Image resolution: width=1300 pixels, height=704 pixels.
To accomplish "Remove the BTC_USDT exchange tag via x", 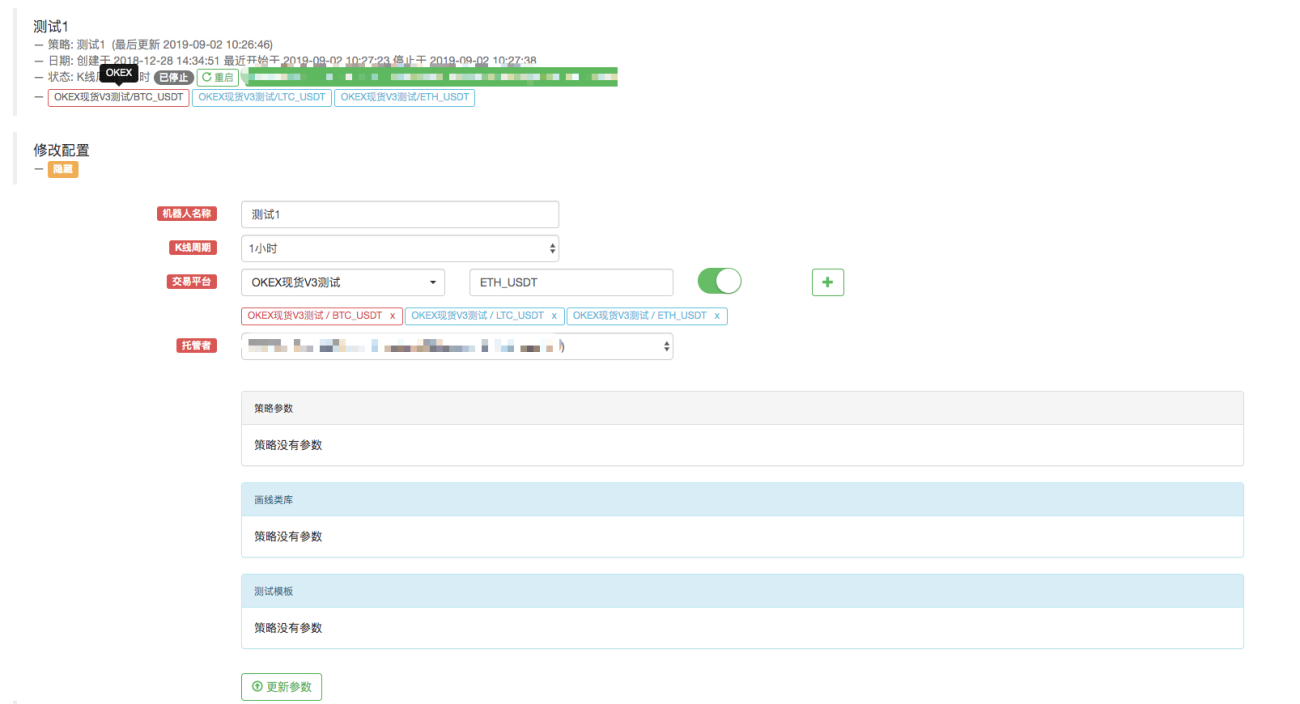I will tap(392, 316).
